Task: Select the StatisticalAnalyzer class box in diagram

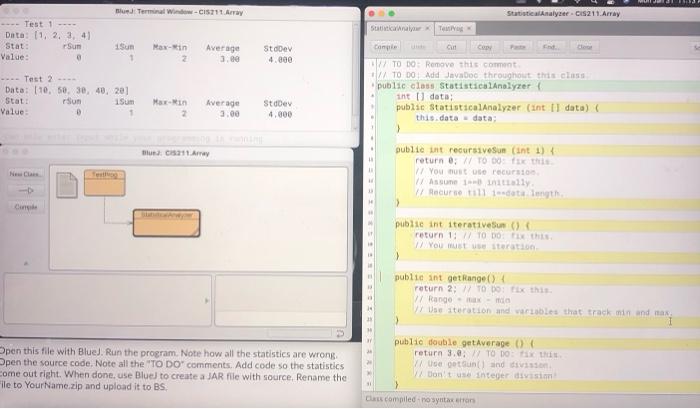Action: point(167,223)
